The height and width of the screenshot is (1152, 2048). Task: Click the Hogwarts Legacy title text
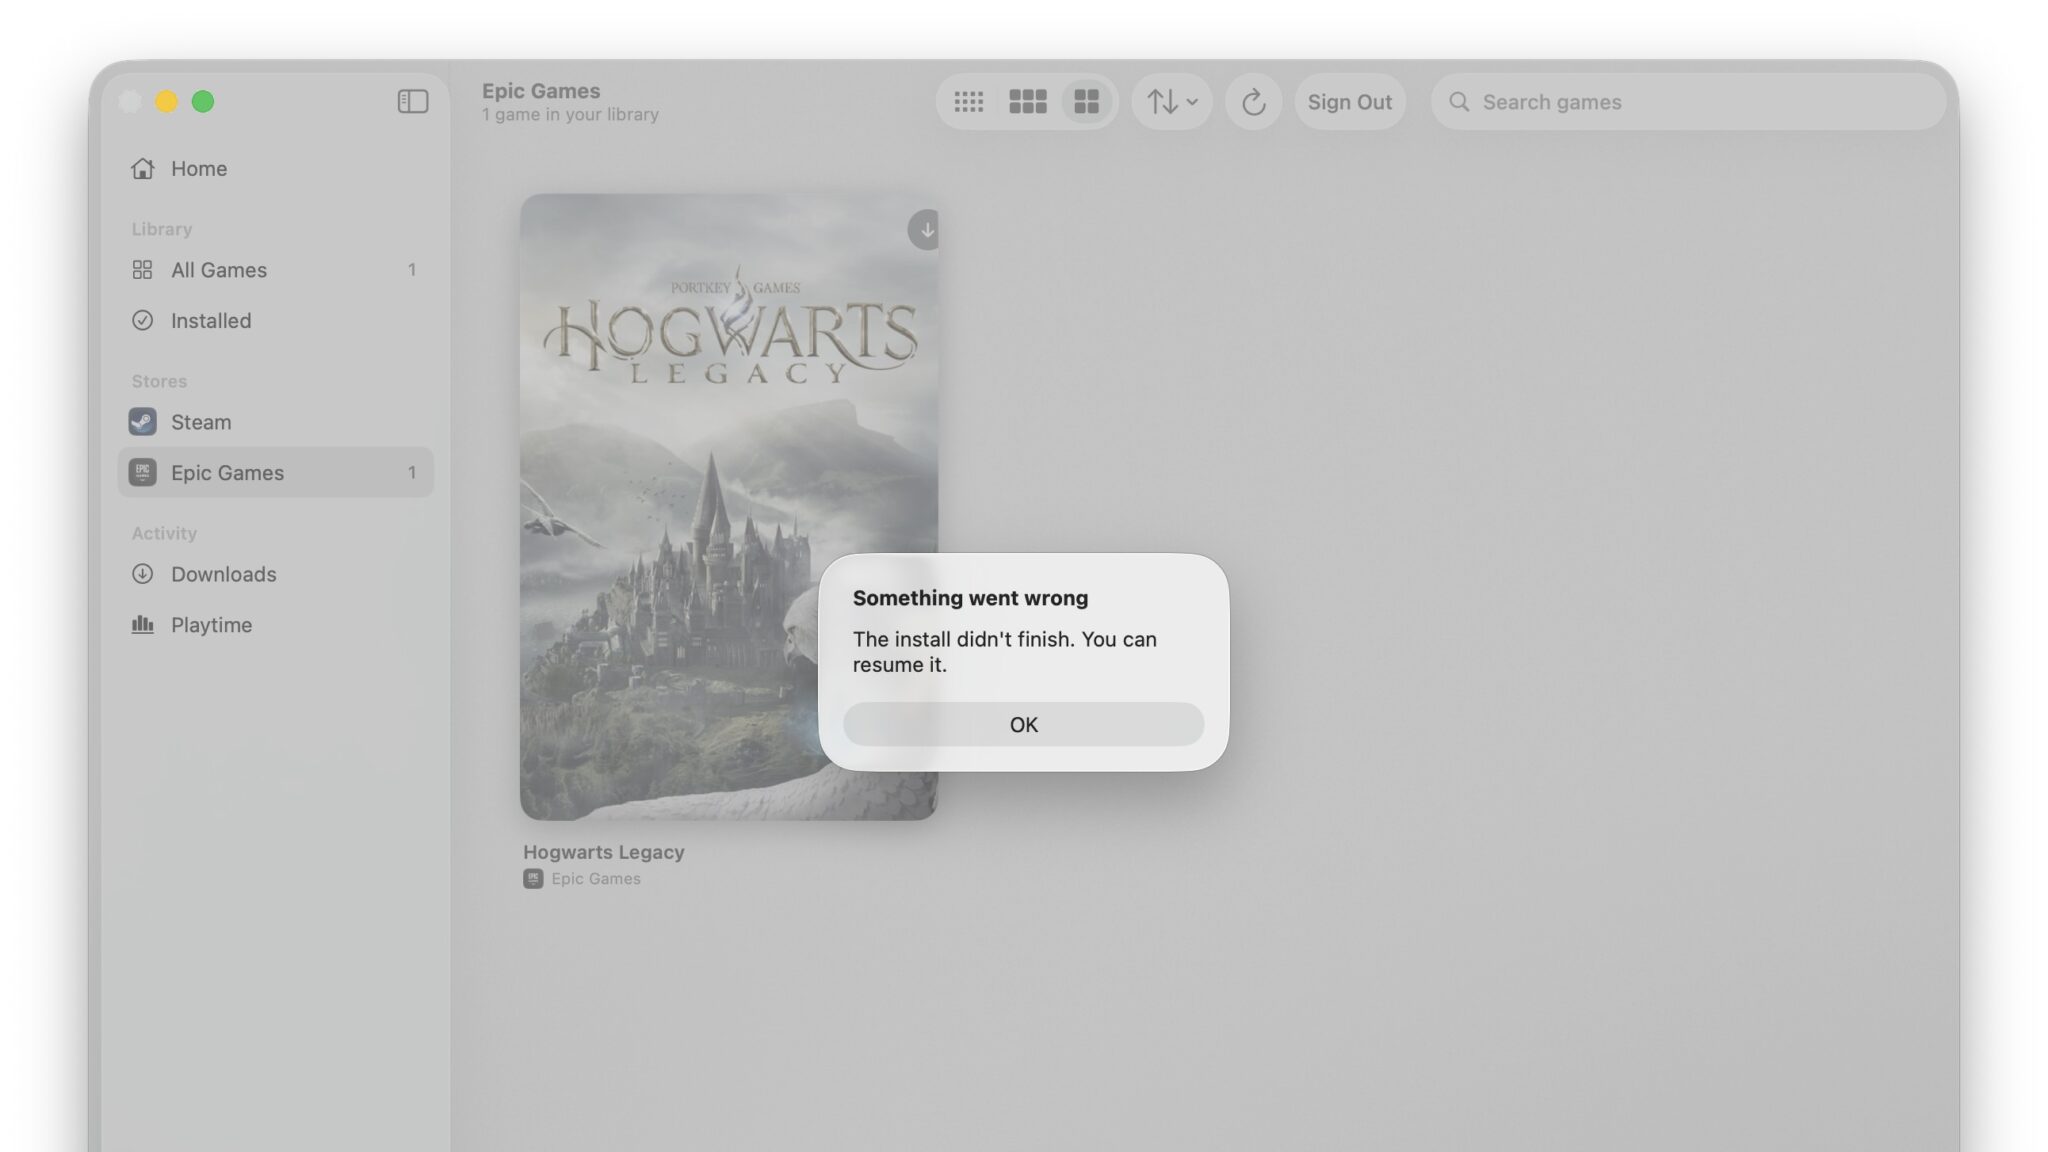[604, 852]
